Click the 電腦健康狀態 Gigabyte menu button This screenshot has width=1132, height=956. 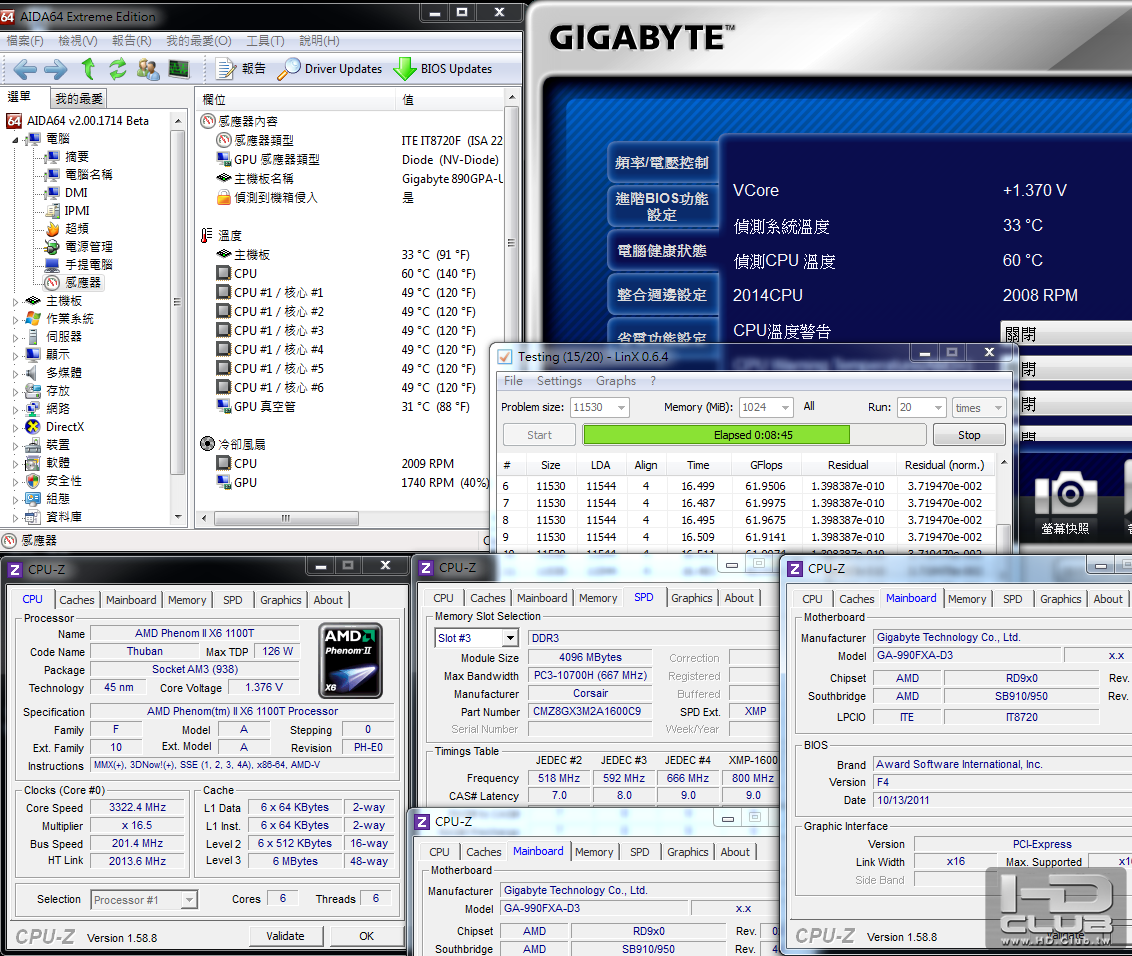click(x=663, y=251)
